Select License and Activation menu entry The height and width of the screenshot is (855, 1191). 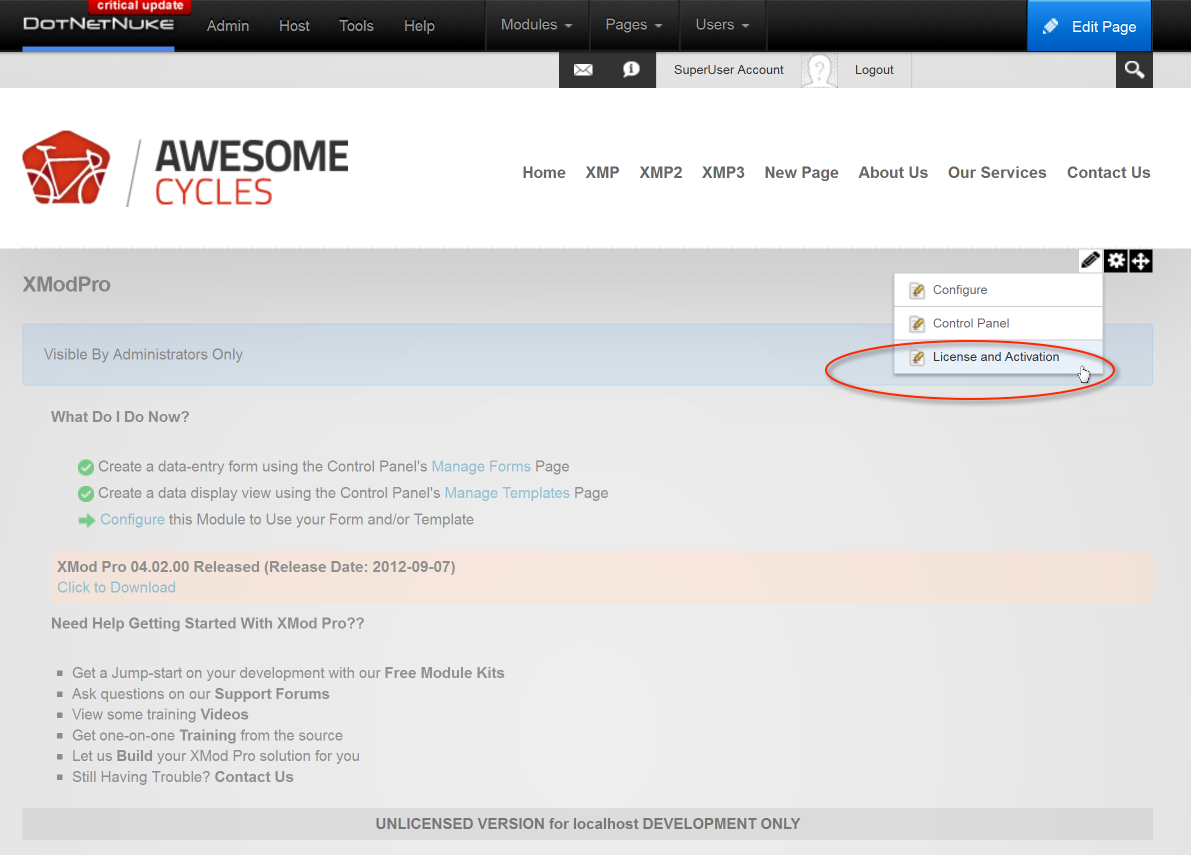click(998, 357)
